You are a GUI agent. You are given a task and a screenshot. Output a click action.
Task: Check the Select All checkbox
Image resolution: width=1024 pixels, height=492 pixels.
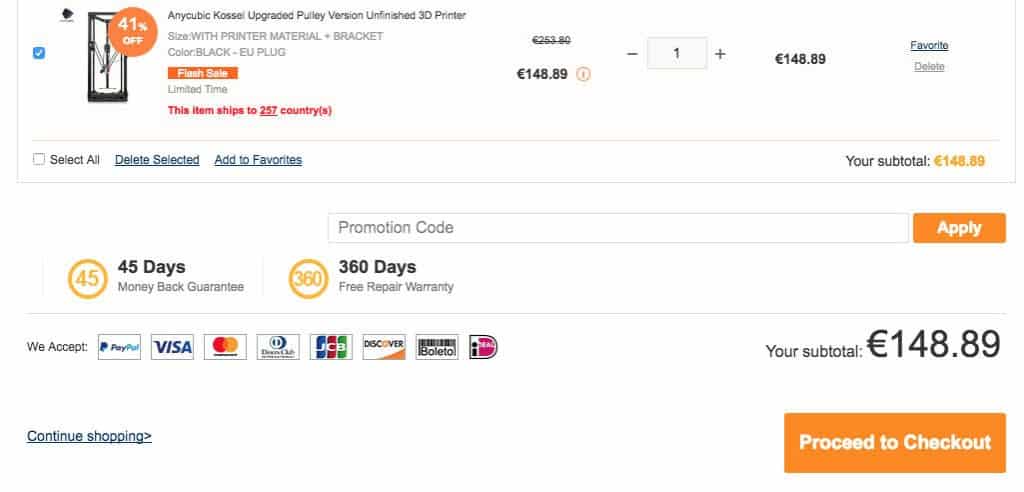click(39, 159)
